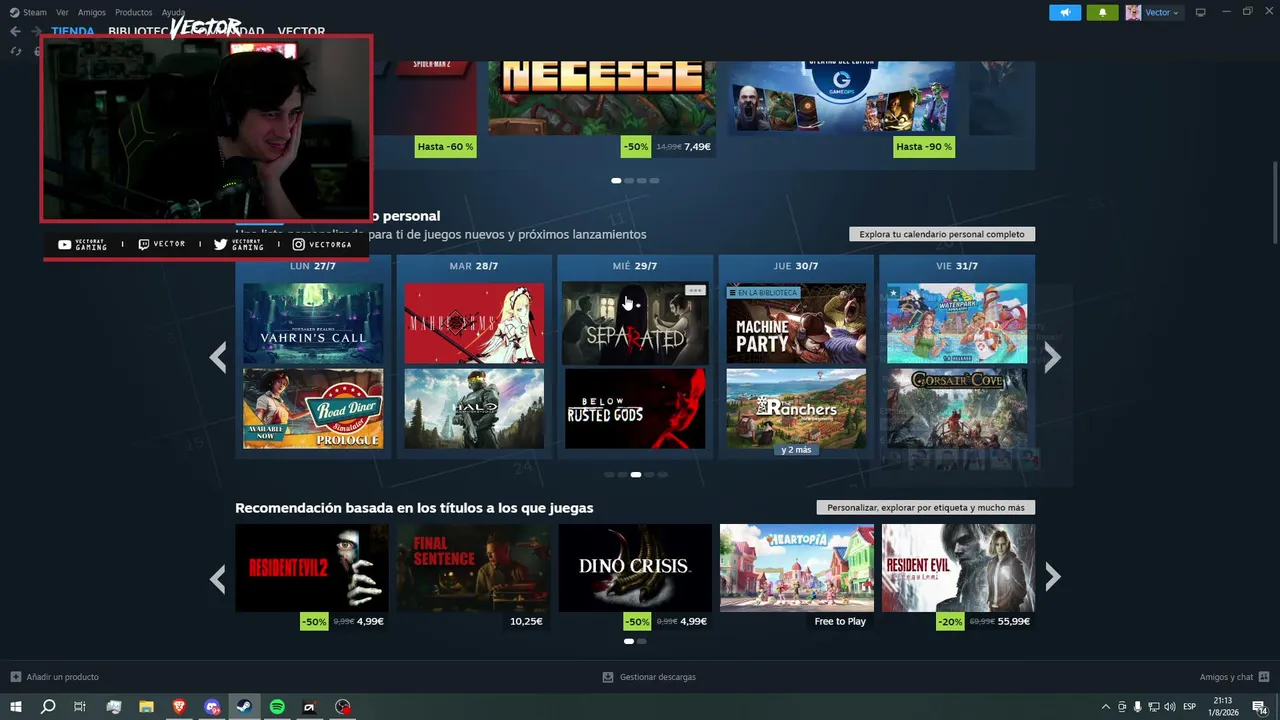This screenshot has width=1280, height=720.
Task: Click Añadir un producto
Action: (62, 677)
